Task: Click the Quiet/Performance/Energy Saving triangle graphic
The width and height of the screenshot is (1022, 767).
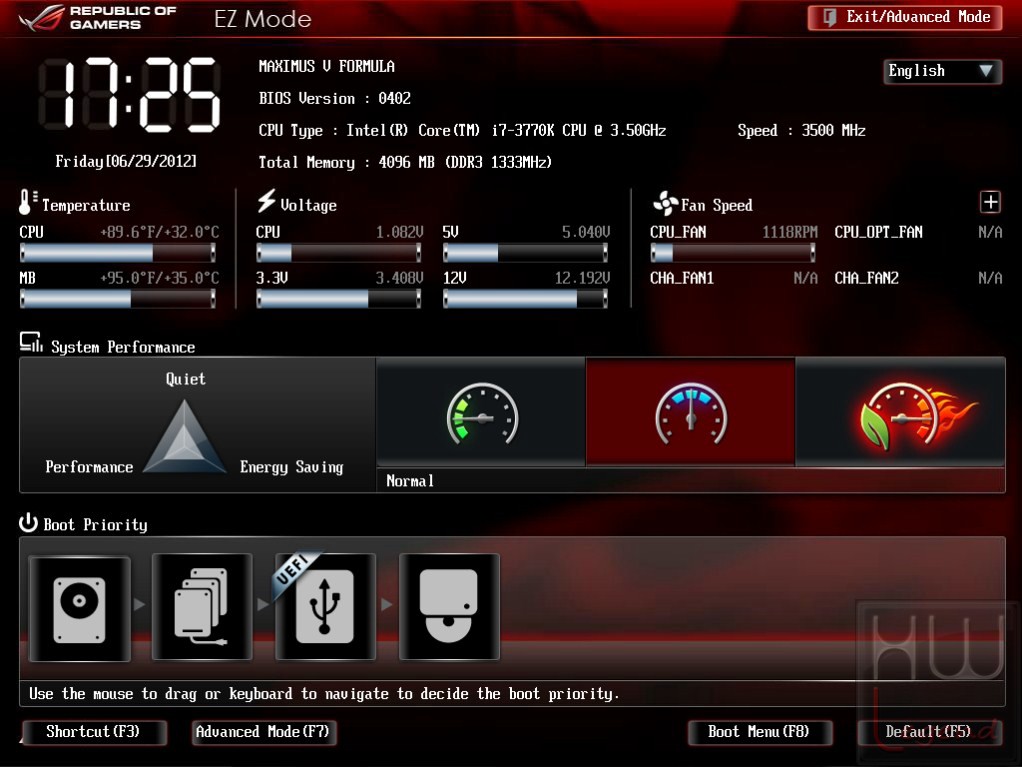Action: click(x=184, y=437)
